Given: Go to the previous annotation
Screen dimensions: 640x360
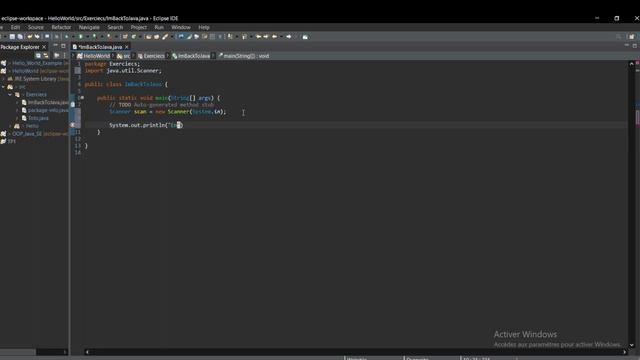Looking at the screenshot, I should pos(244,37).
